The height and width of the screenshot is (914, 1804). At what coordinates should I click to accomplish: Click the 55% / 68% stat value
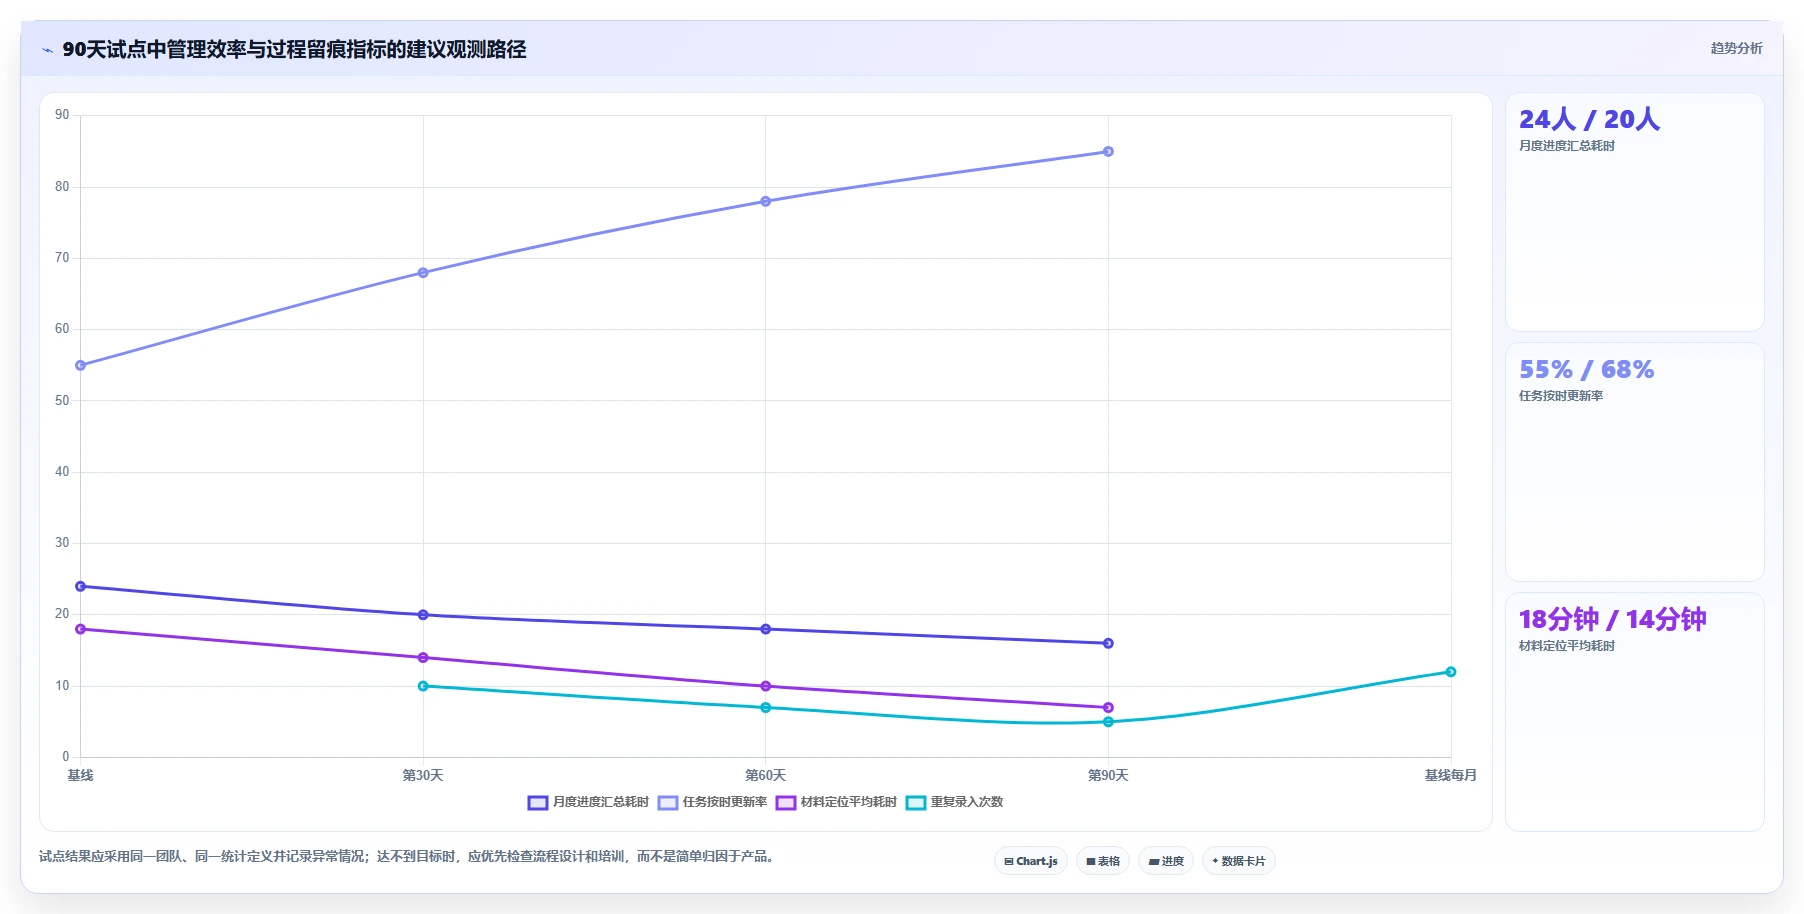point(1586,370)
